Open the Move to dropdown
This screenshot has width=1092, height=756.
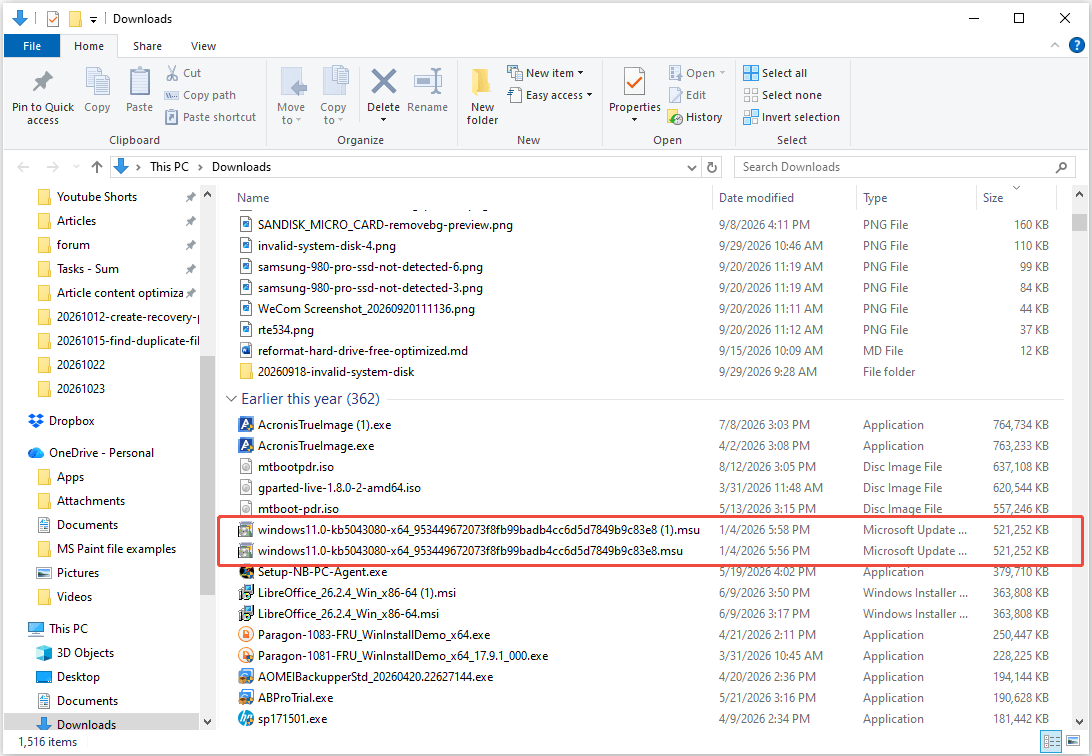[291, 114]
